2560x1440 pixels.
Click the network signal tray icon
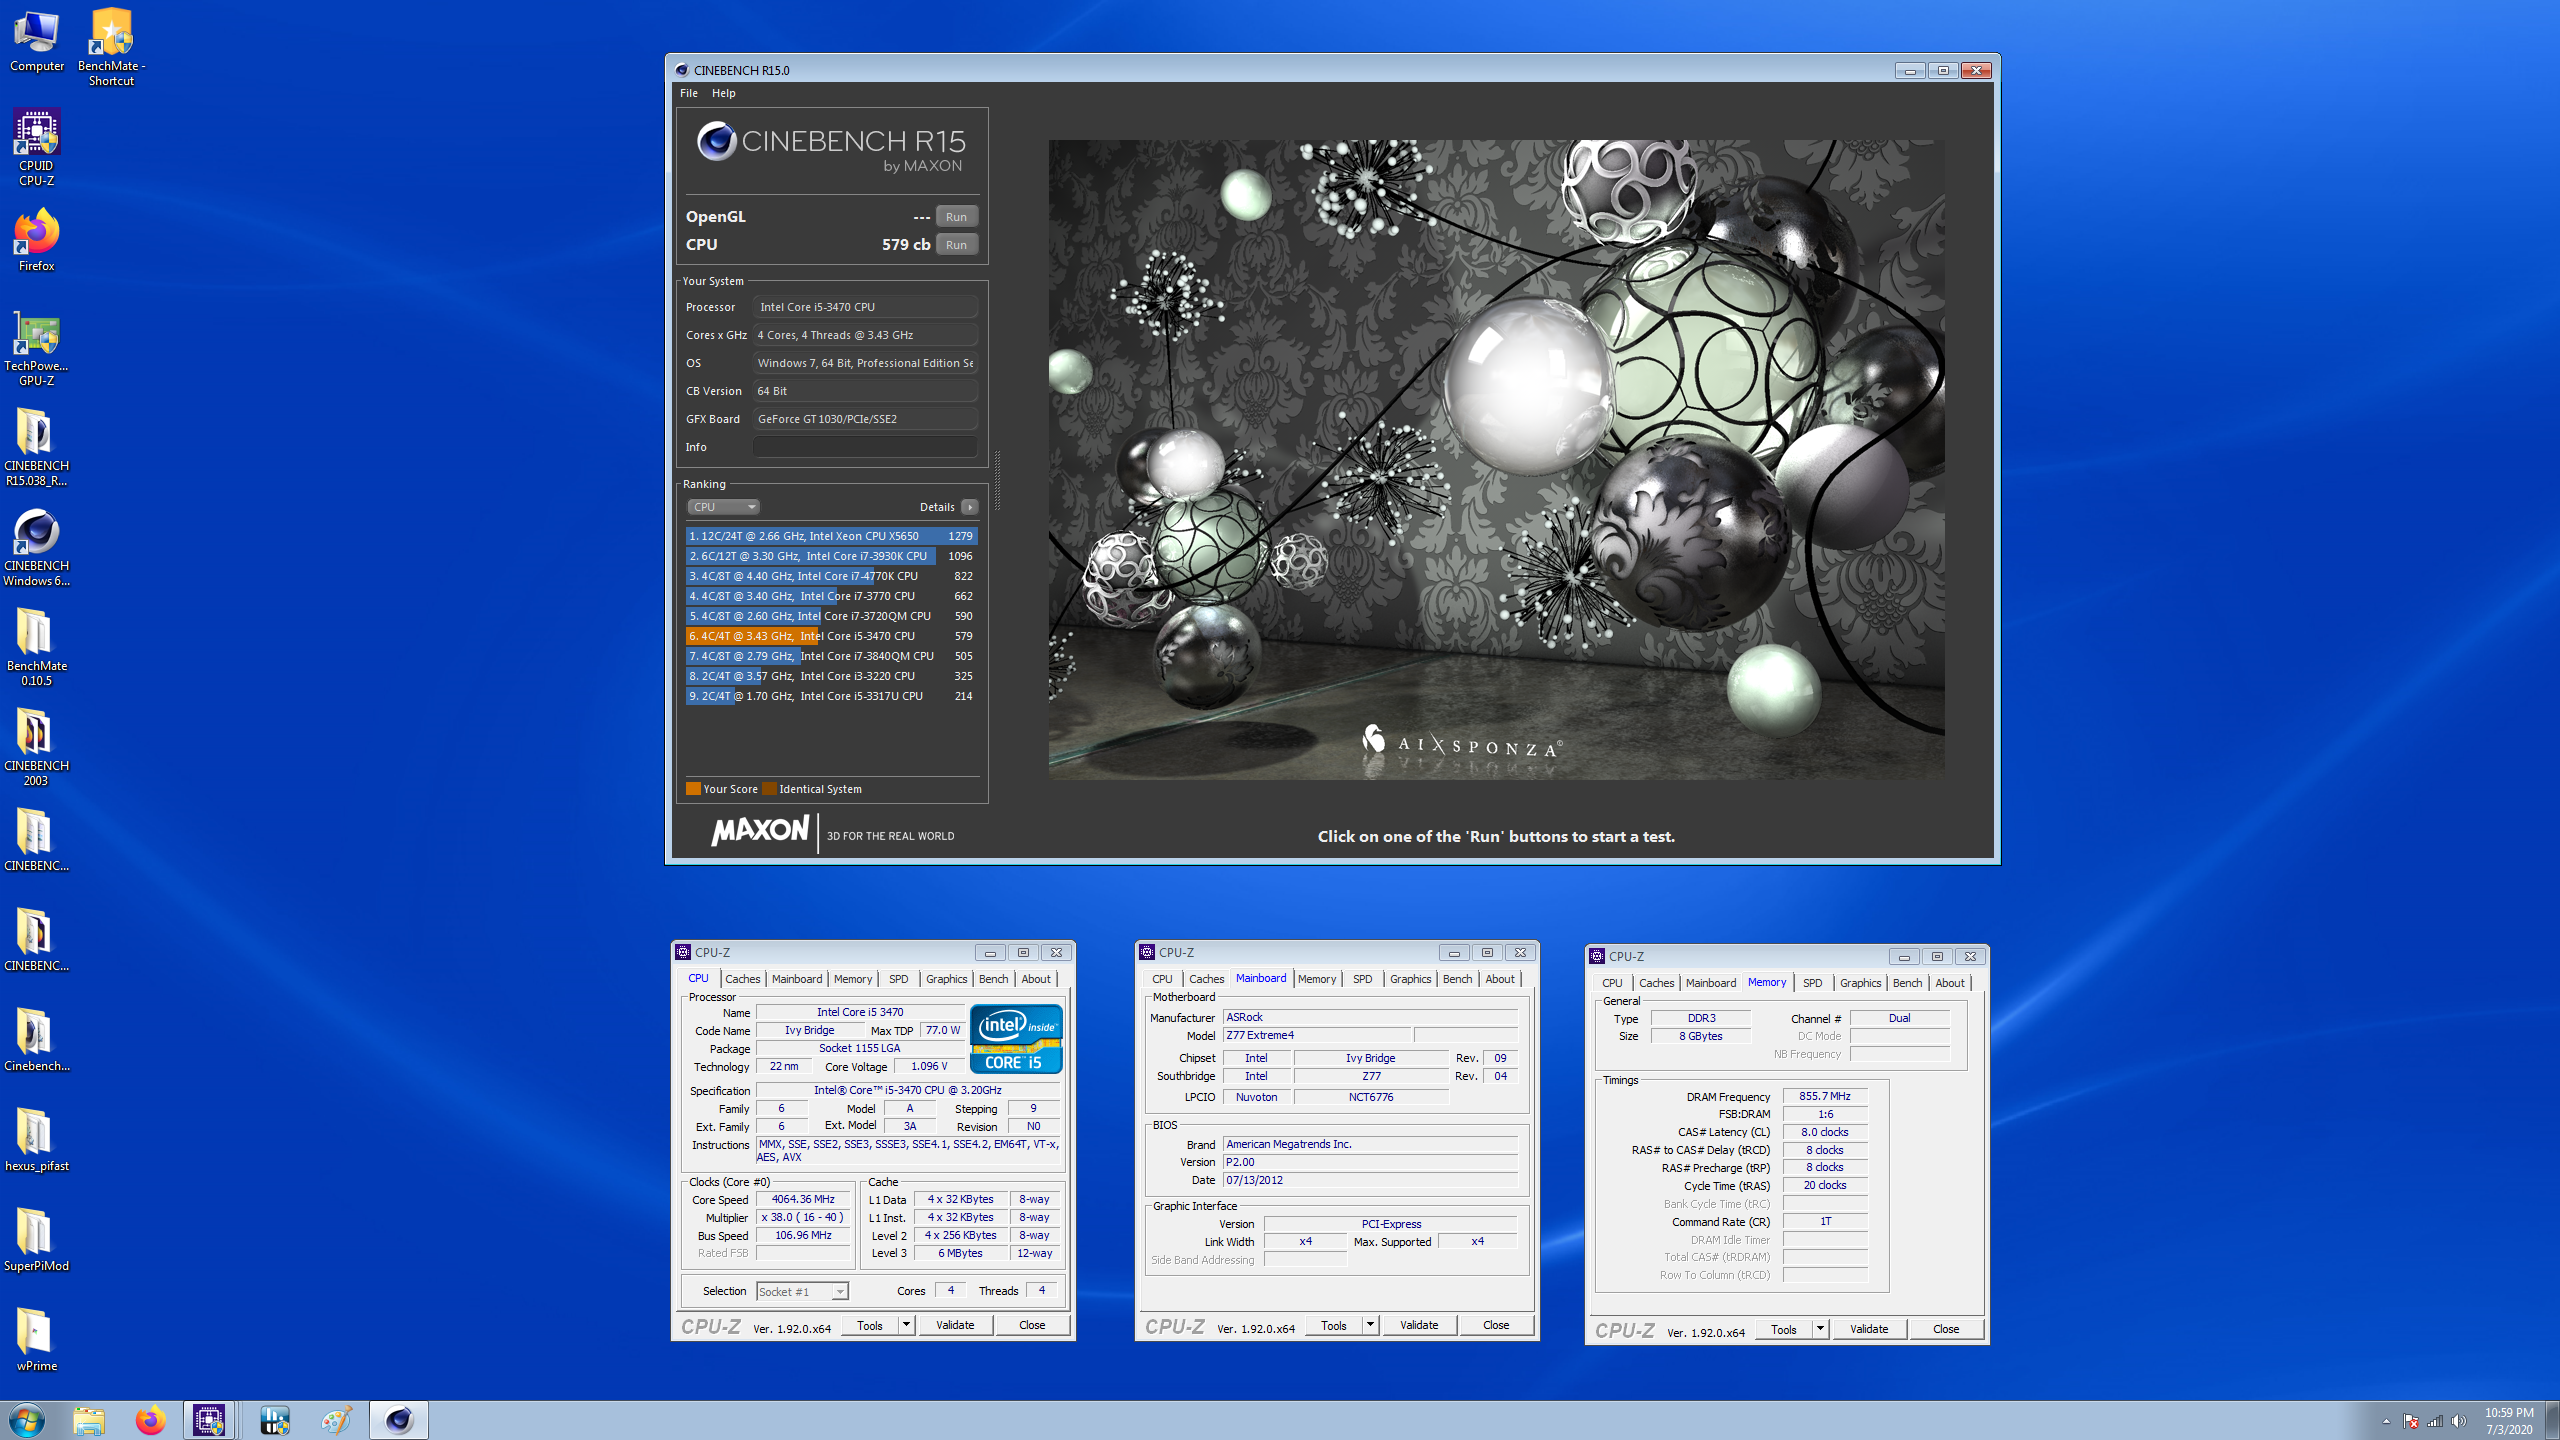[x=2435, y=1421]
